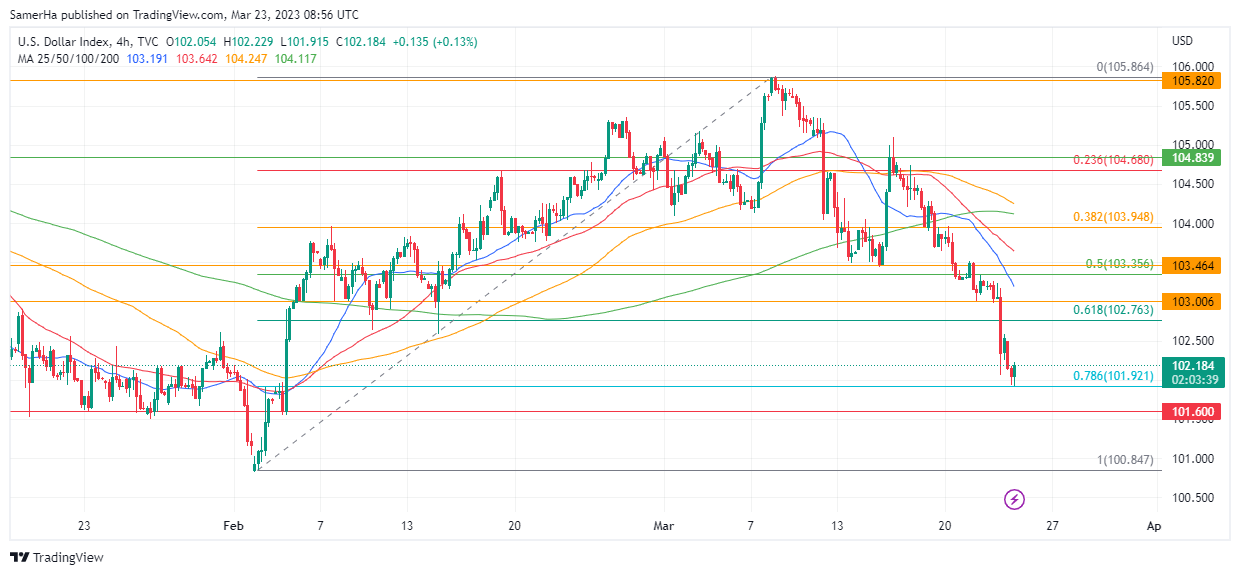Screen dimensions: 1240x575
Task: Click the Mar label on time axis
Action: [664, 526]
